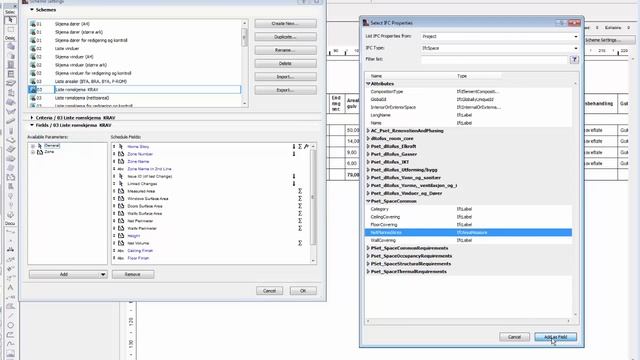This screenshot has width=640, height=360.
Task: Toggle the sum on Doors Surface Area row
Action: click(x=300, y=206)
